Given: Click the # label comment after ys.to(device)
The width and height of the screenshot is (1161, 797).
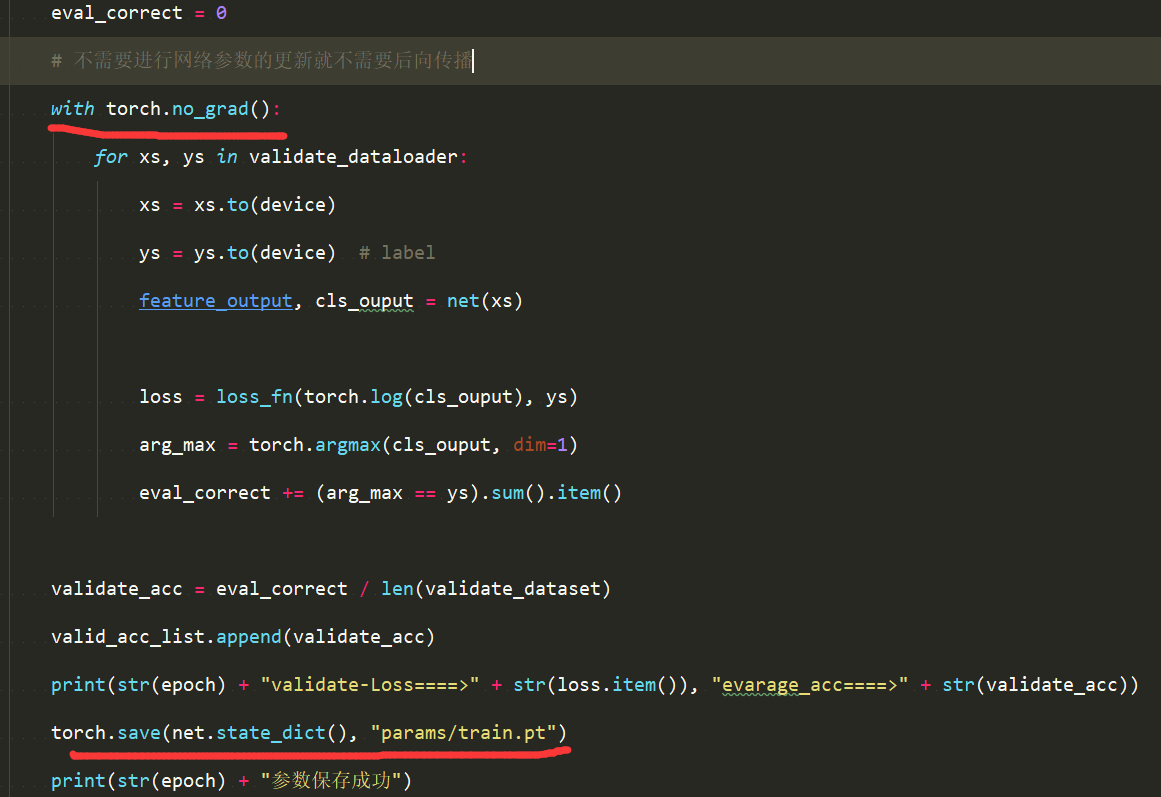Looking at the screenshot, I should 397,252.
